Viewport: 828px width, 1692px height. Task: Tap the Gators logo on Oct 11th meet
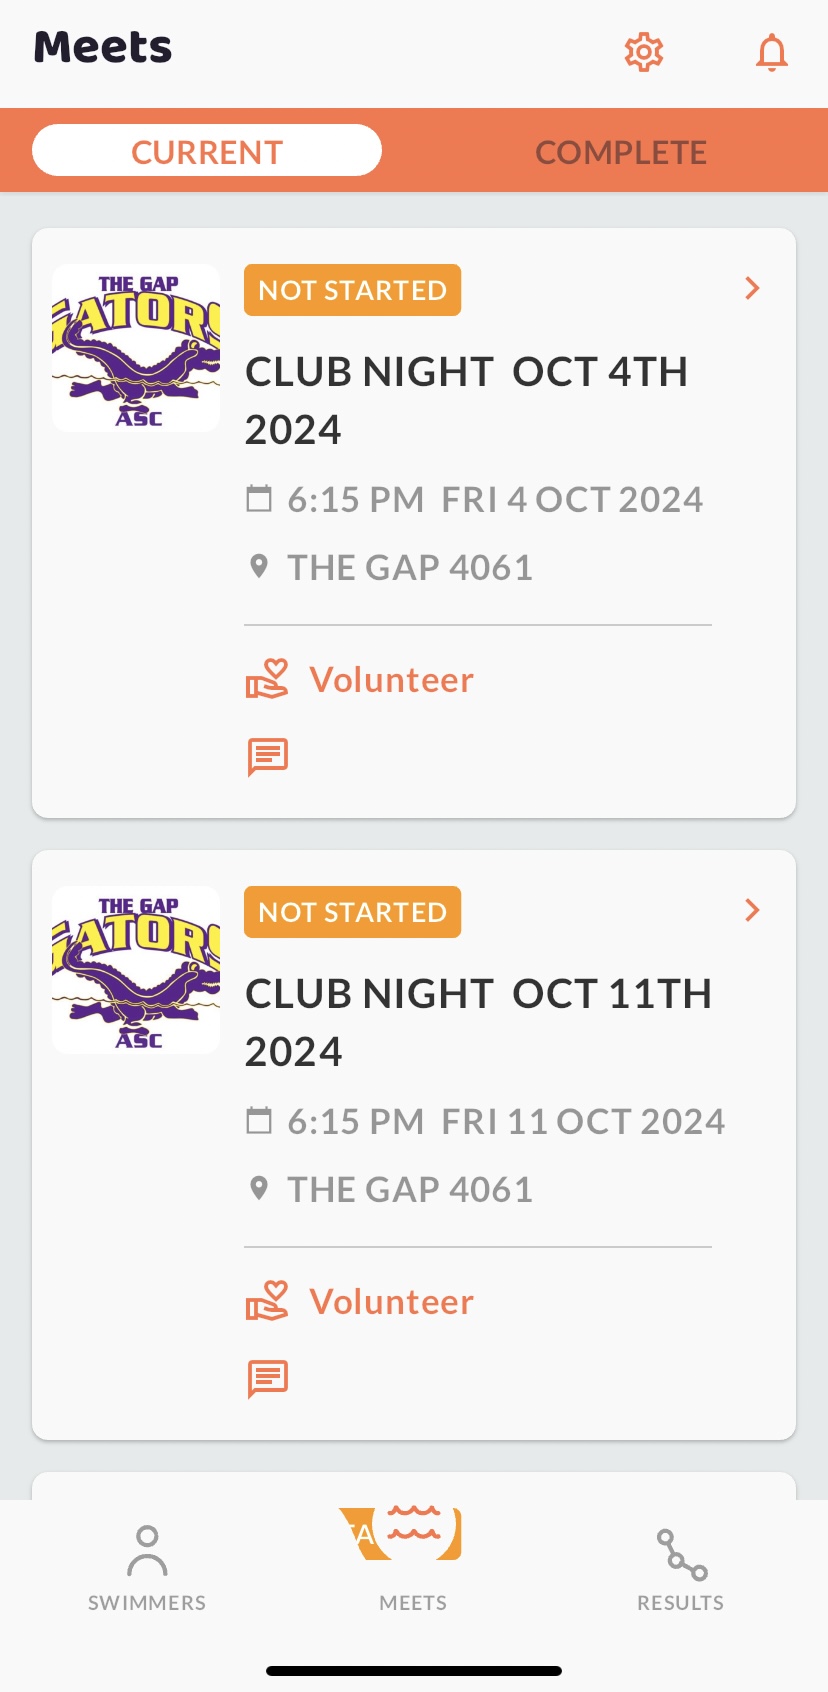point(136,970)
